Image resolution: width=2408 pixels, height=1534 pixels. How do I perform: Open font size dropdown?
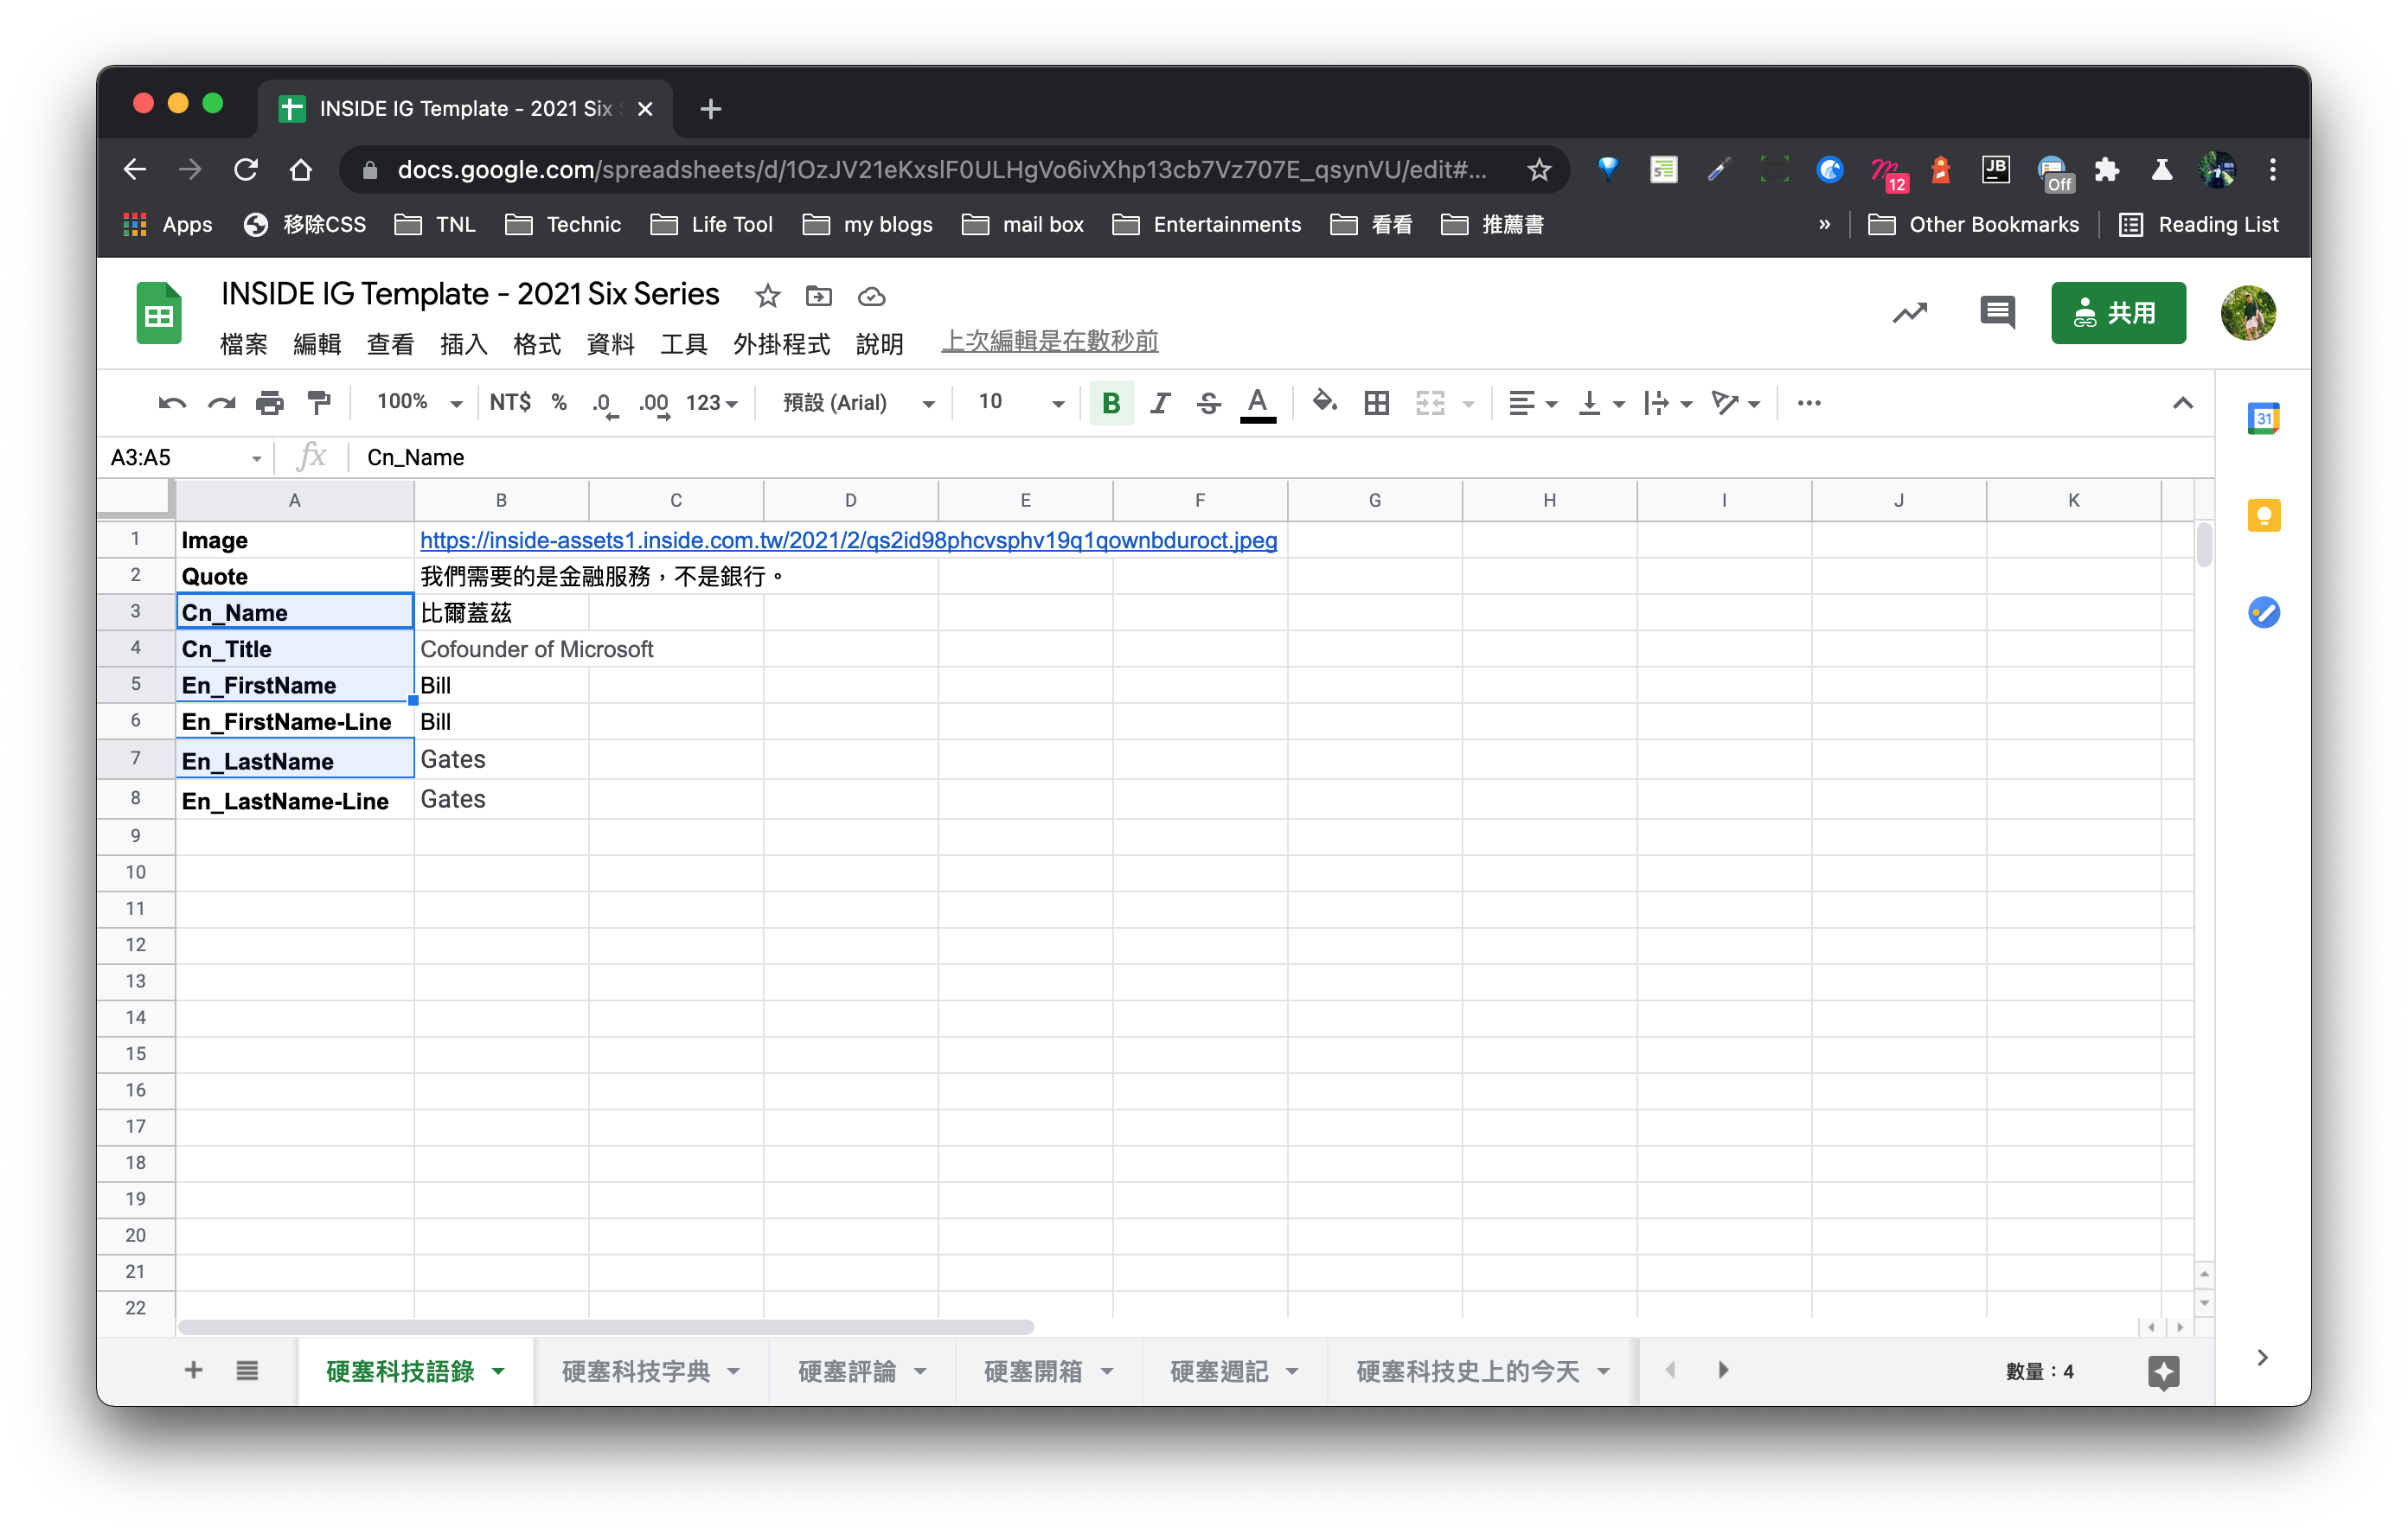click(1020, 403)
